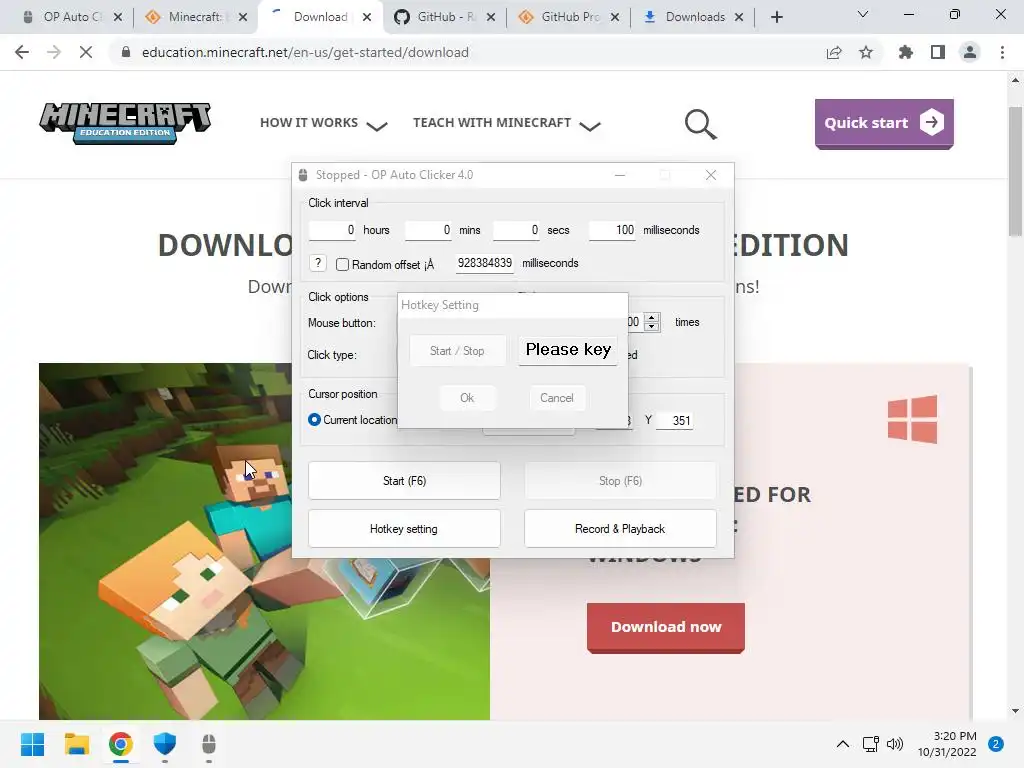
Task: Click the Record & Playback button
Action: [x=620, y=529]
